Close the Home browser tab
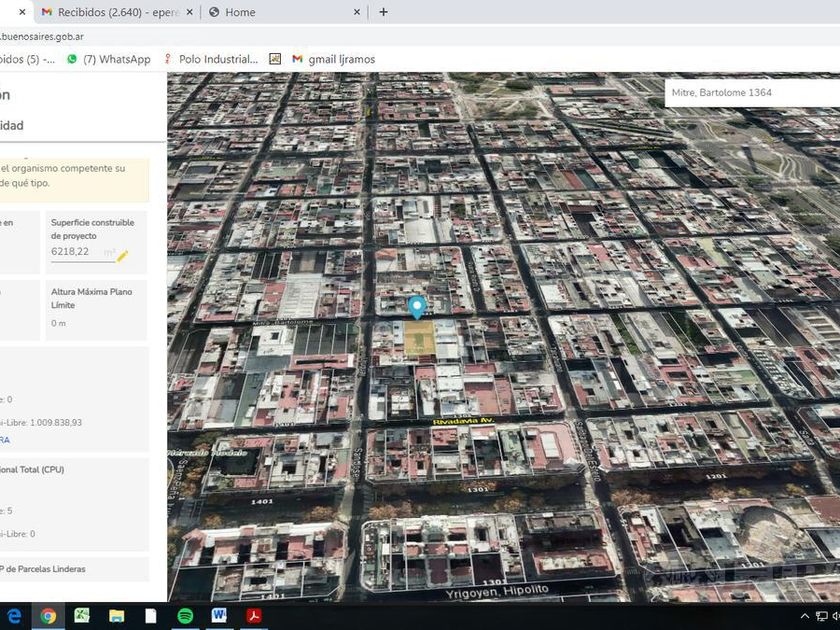The height and width of the screenshot is (630, 840). [356, 12]
